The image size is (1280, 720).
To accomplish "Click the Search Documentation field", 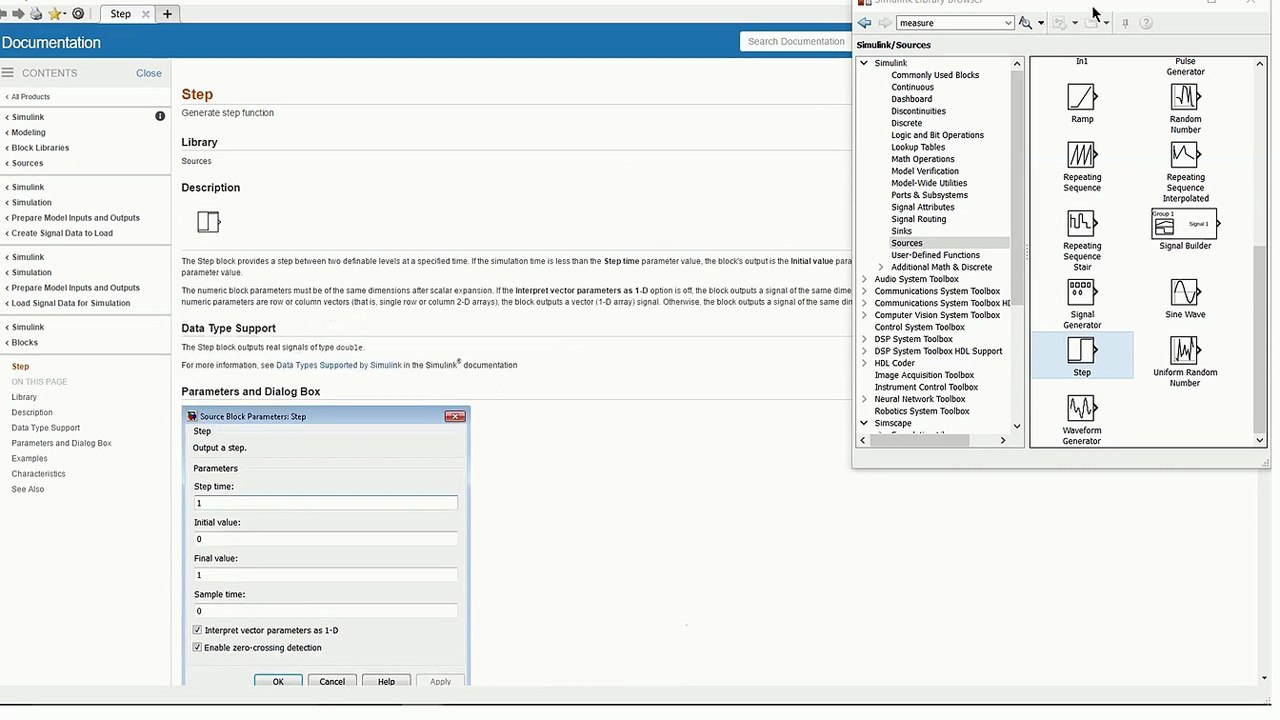I will pyautogui.click(x=796, y=42).
